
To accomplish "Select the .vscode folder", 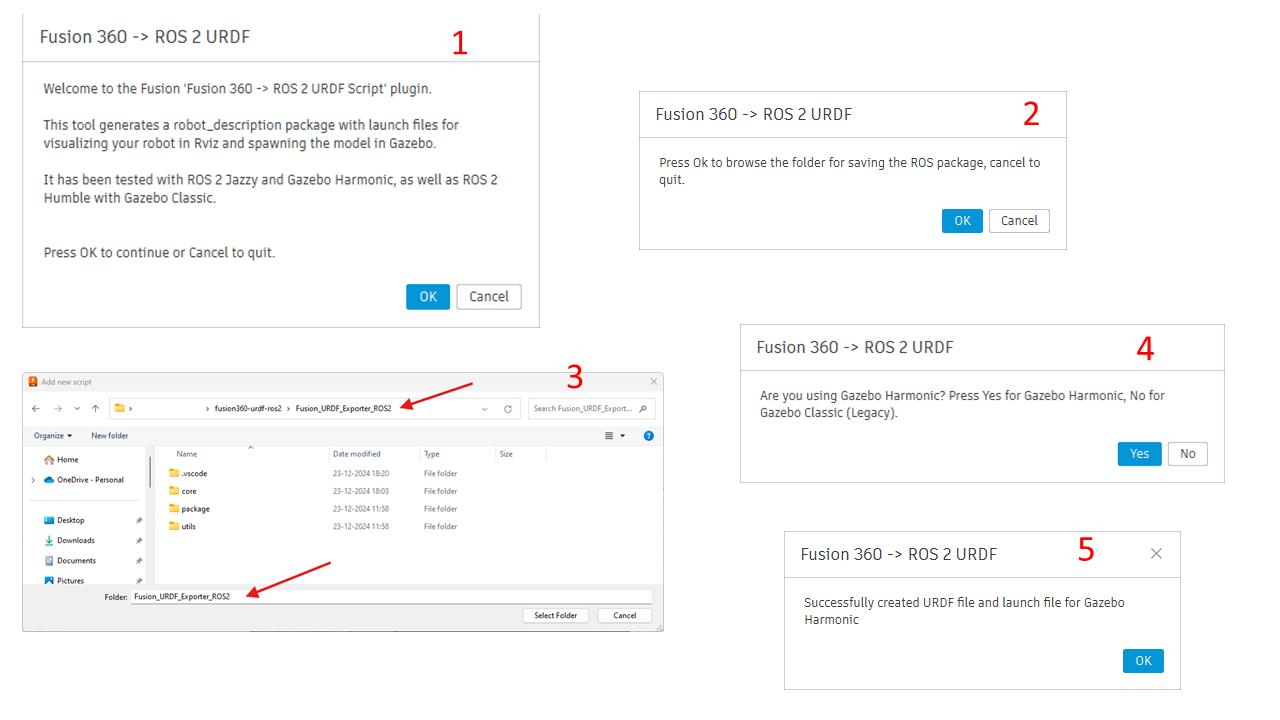I will click(194, 473).
